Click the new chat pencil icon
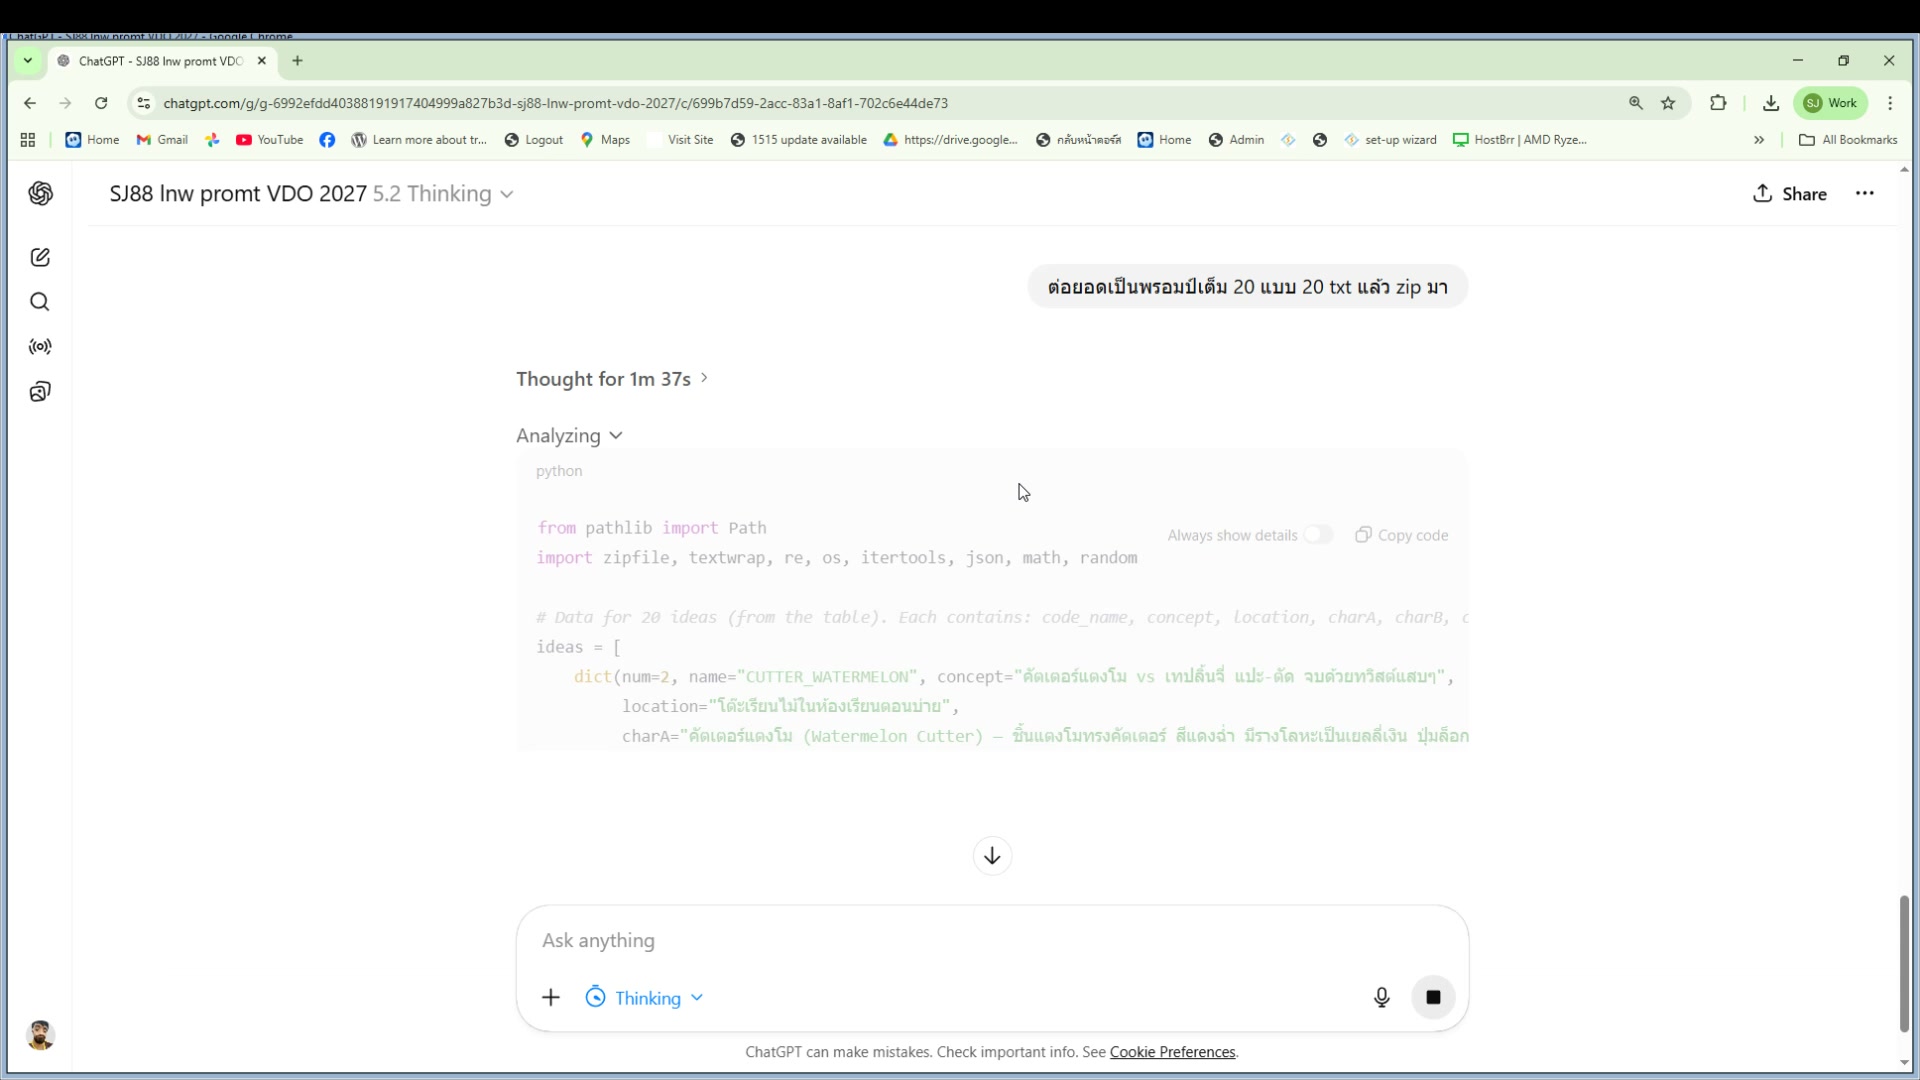Viewport: 1920px width, 1080px height. [x=40, y=258]
